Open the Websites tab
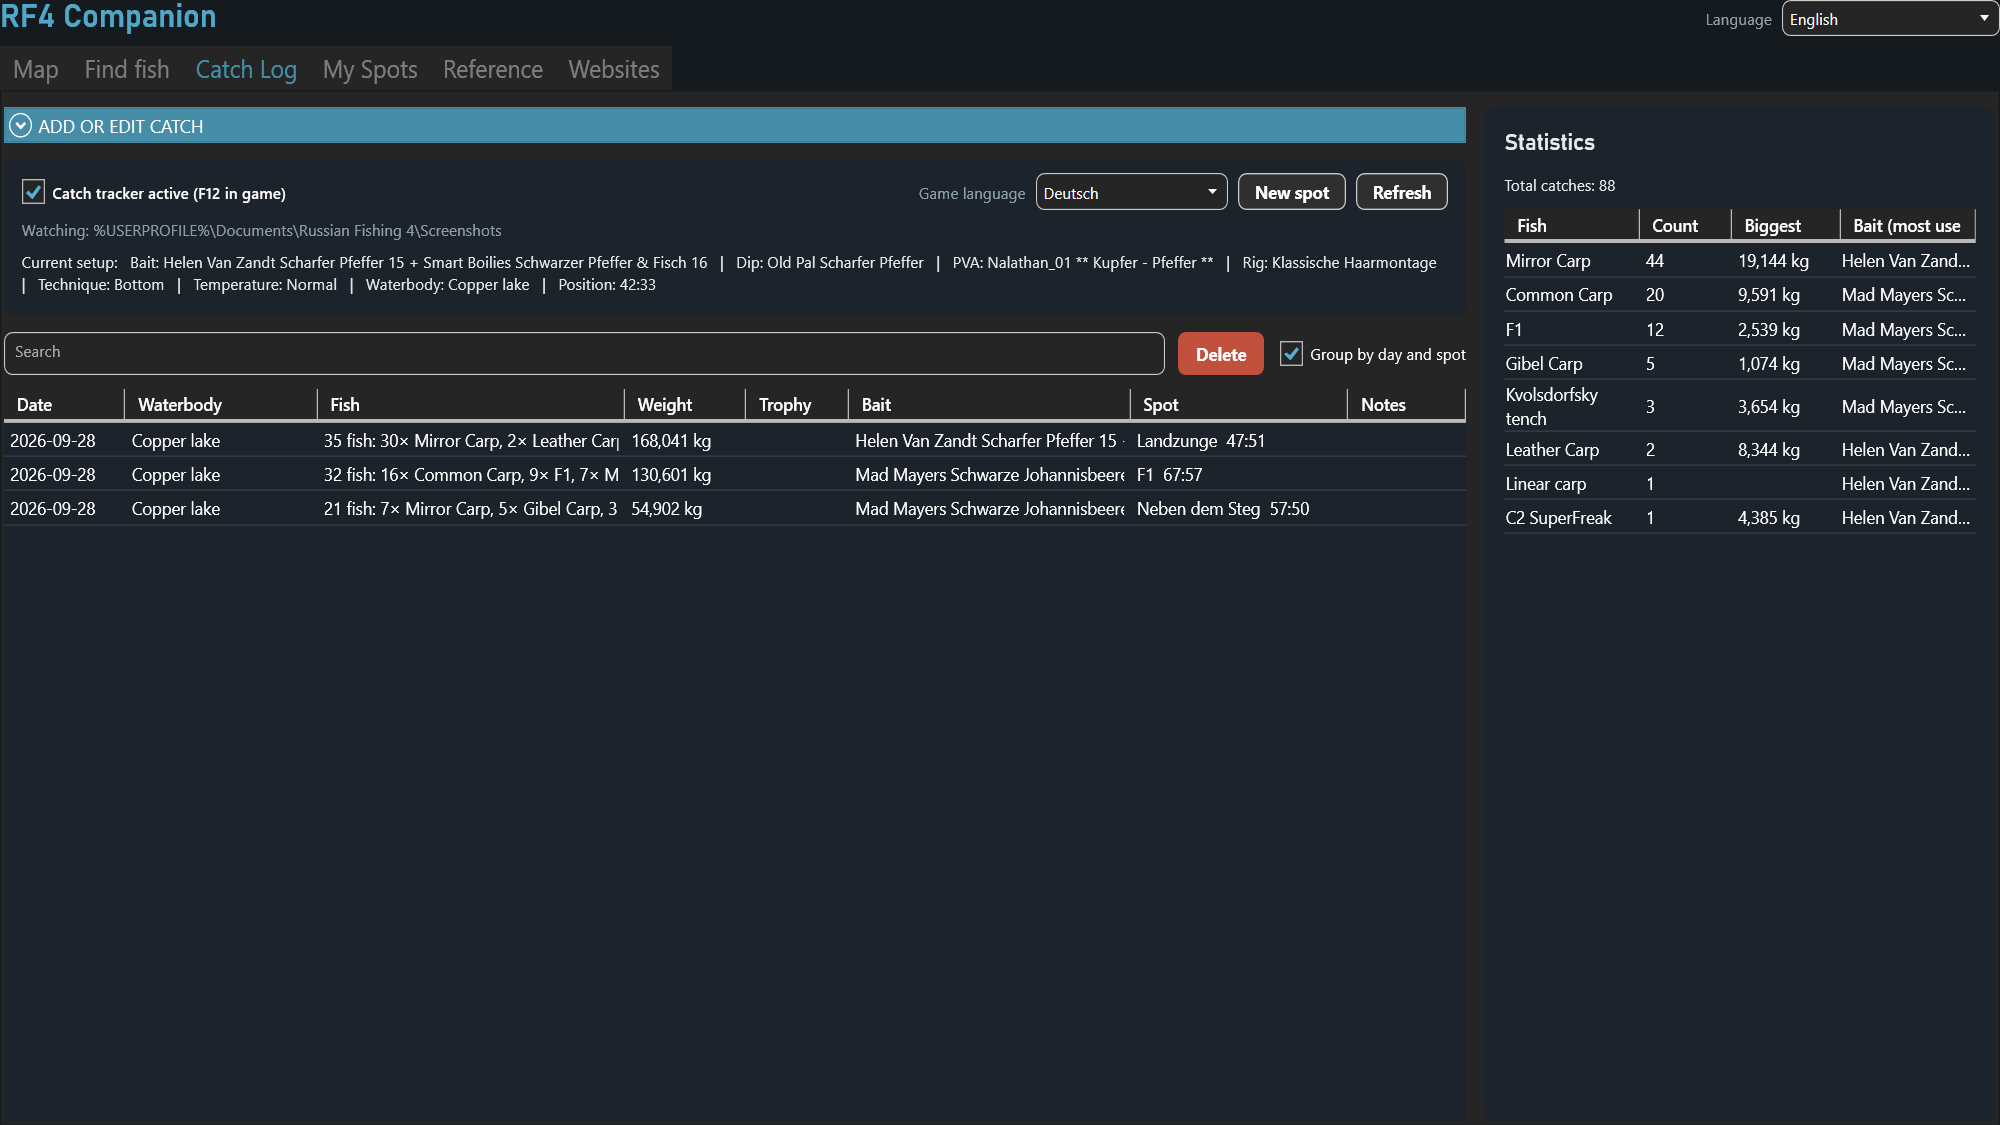 pos(614,70)
